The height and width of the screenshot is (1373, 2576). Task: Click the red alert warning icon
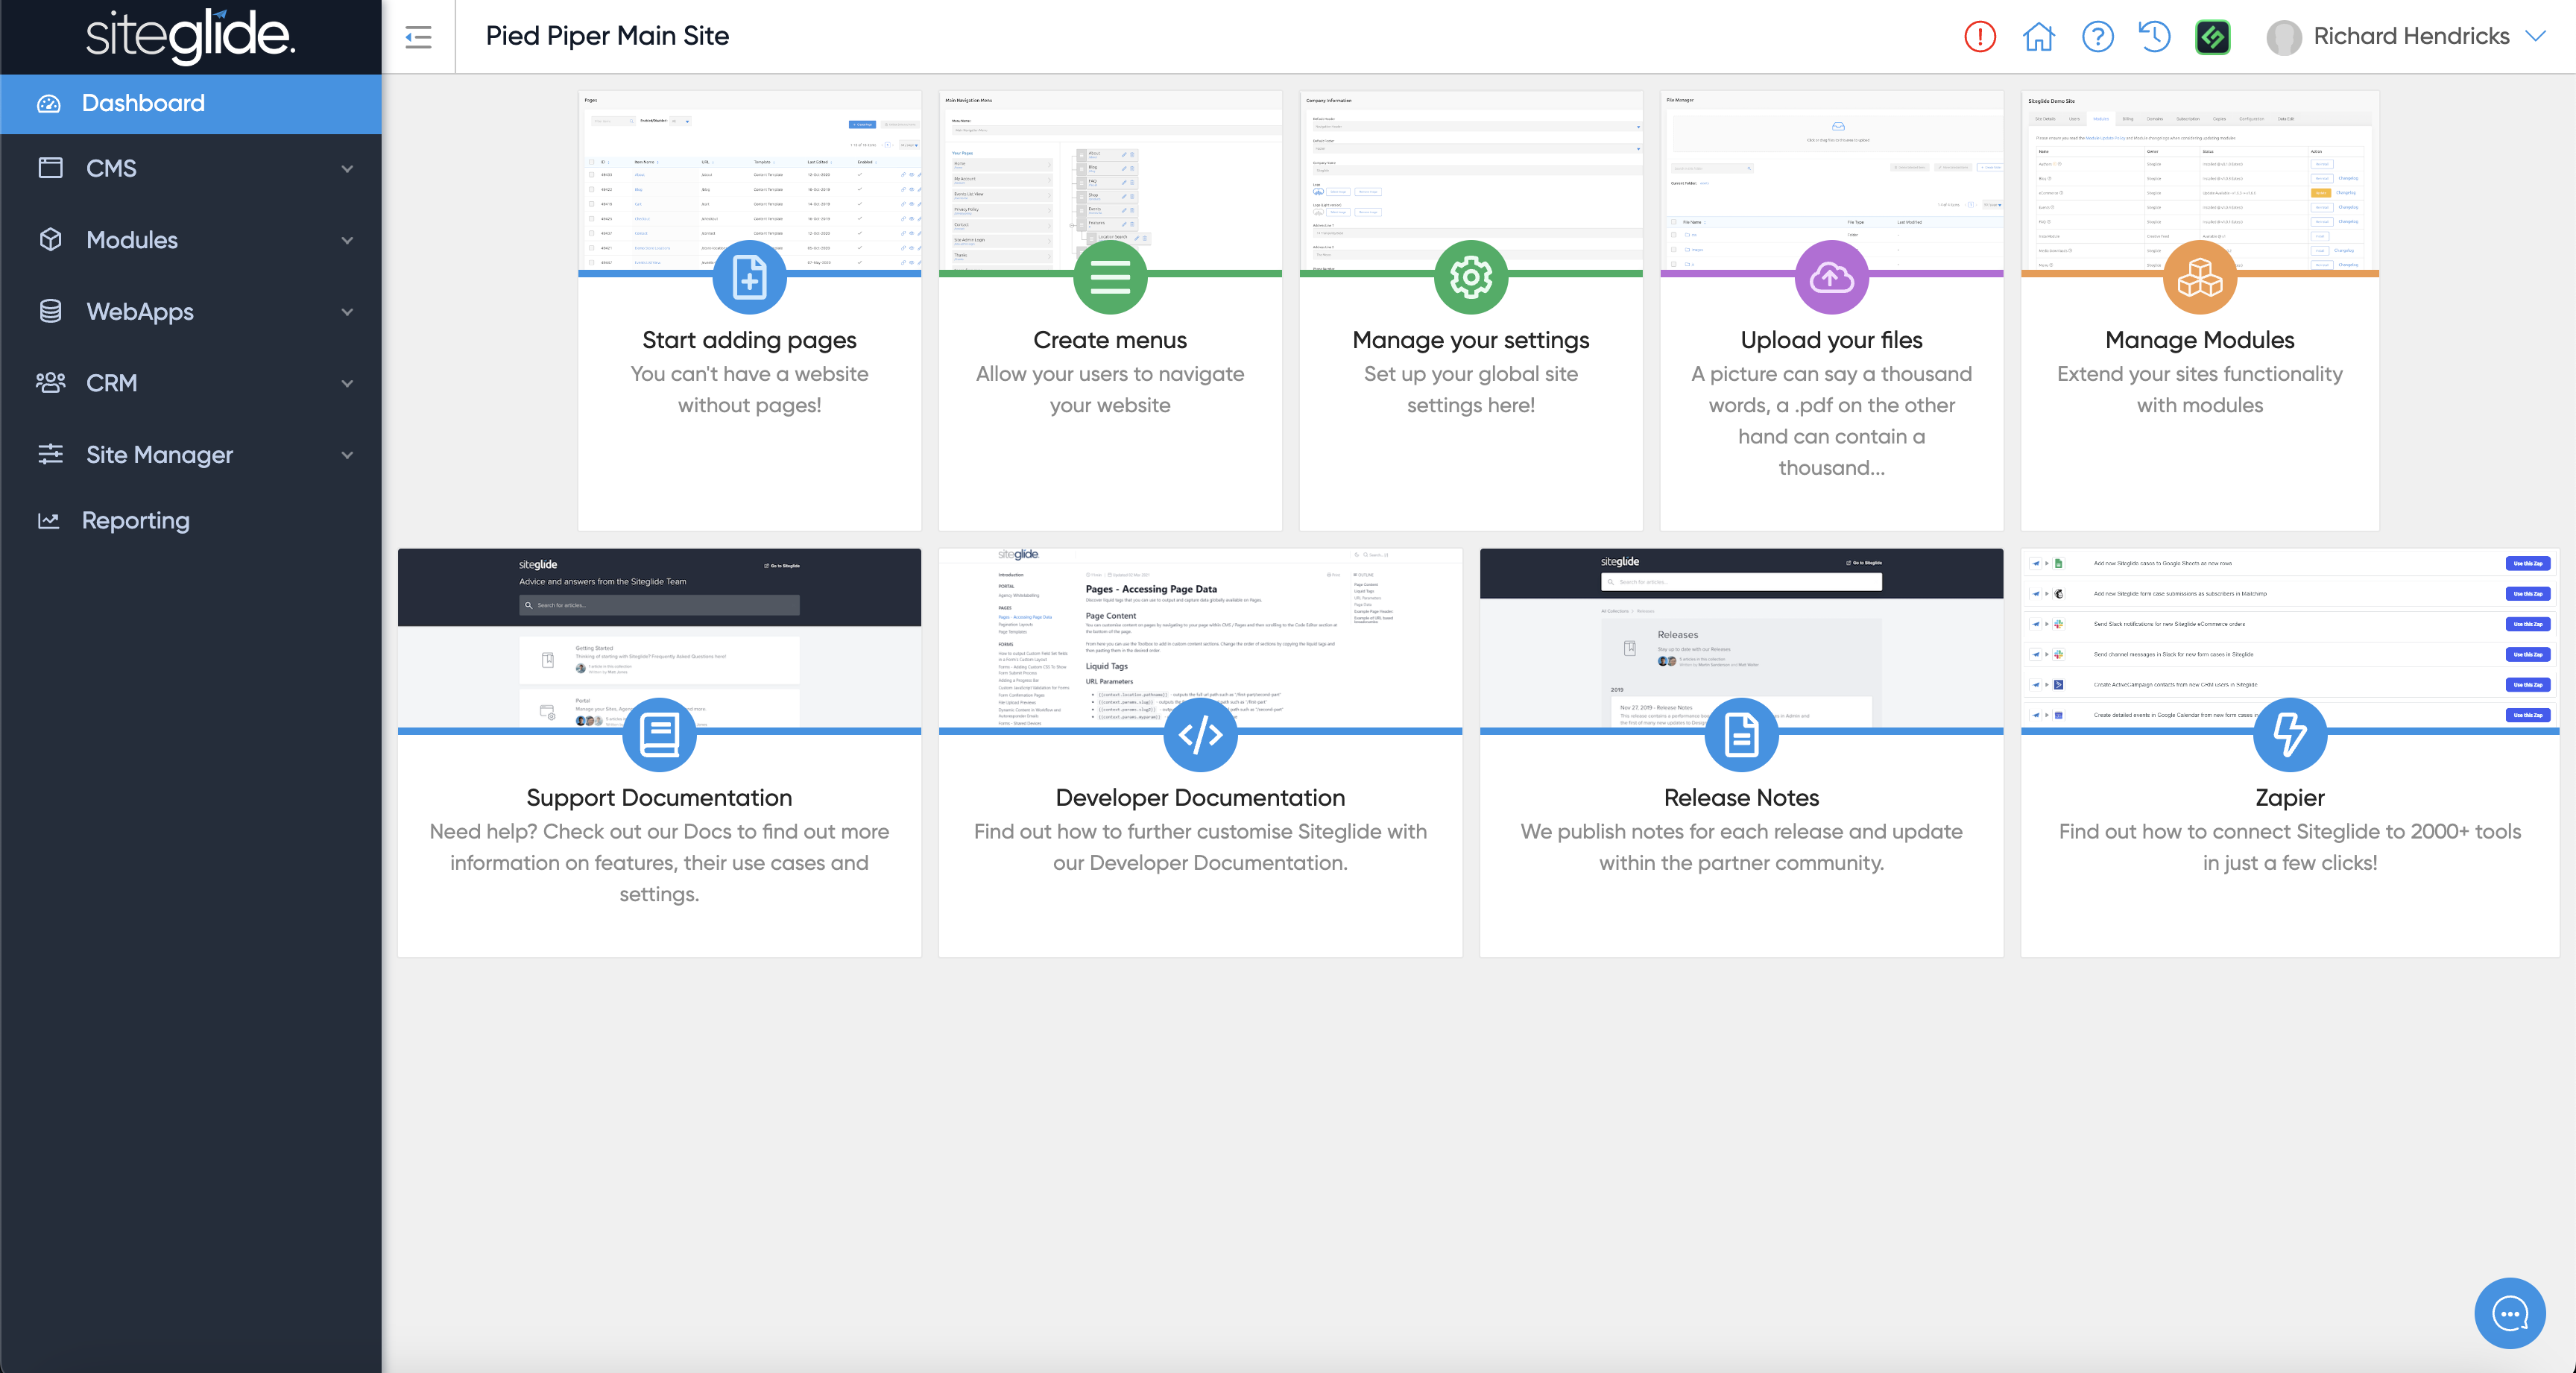pyautogui.click(x=1979, y=37)
